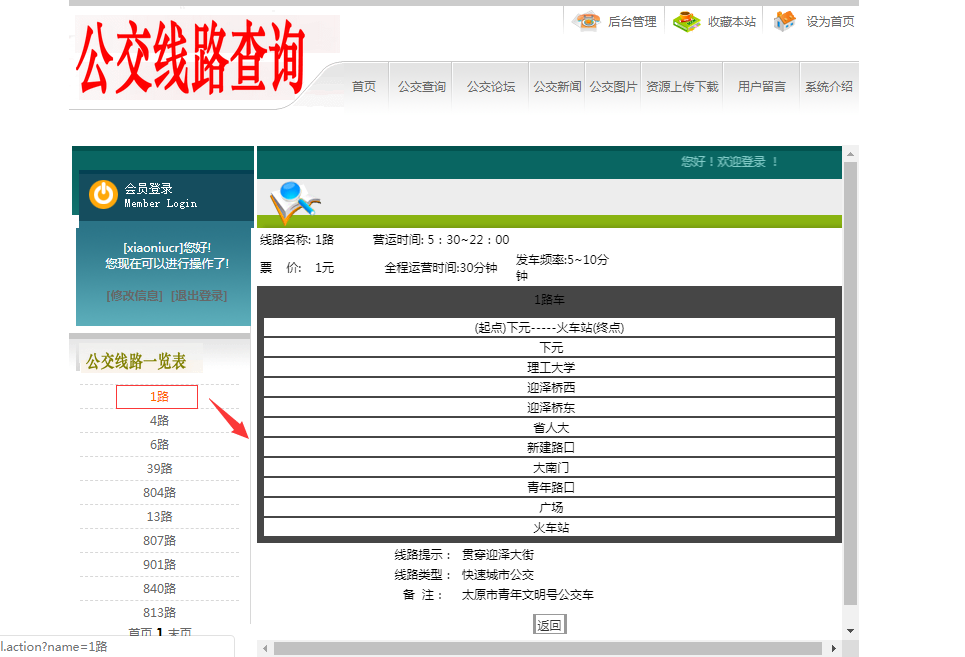Click the horizontal scrollbar right arrow
This screenshot has height=657, width=965.
pyautogui.click(x=833, y=648)
